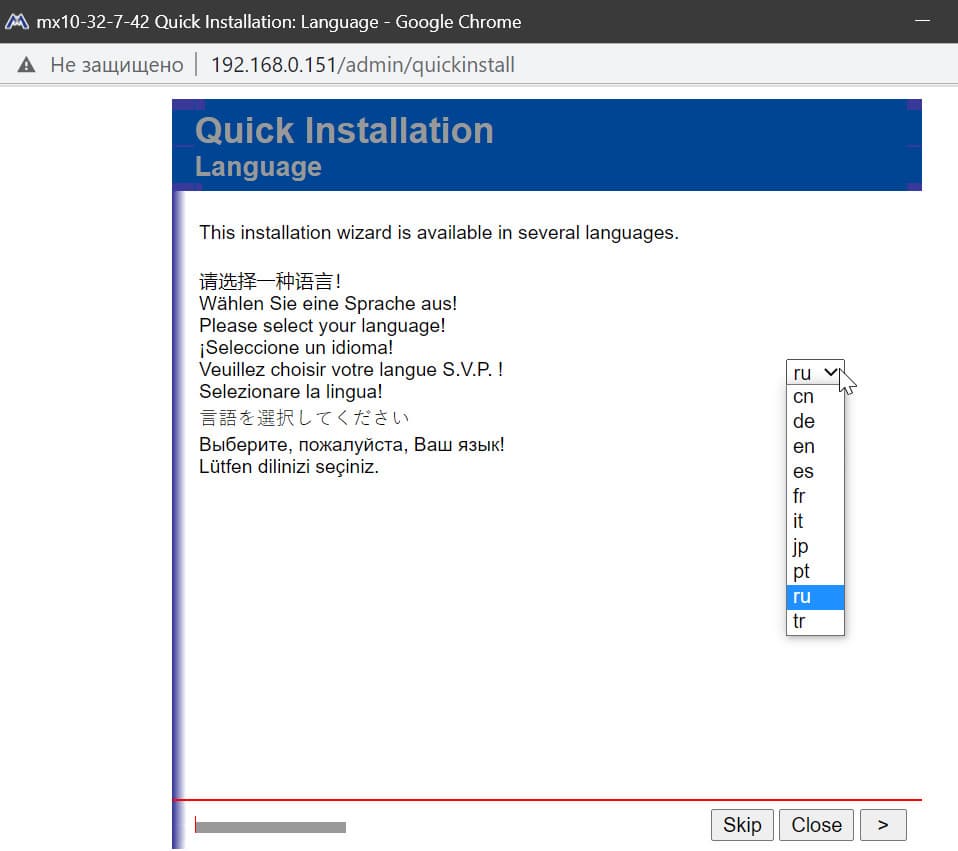Go to next step with > button
Viewport: 958px width, 851px height.
883,825
